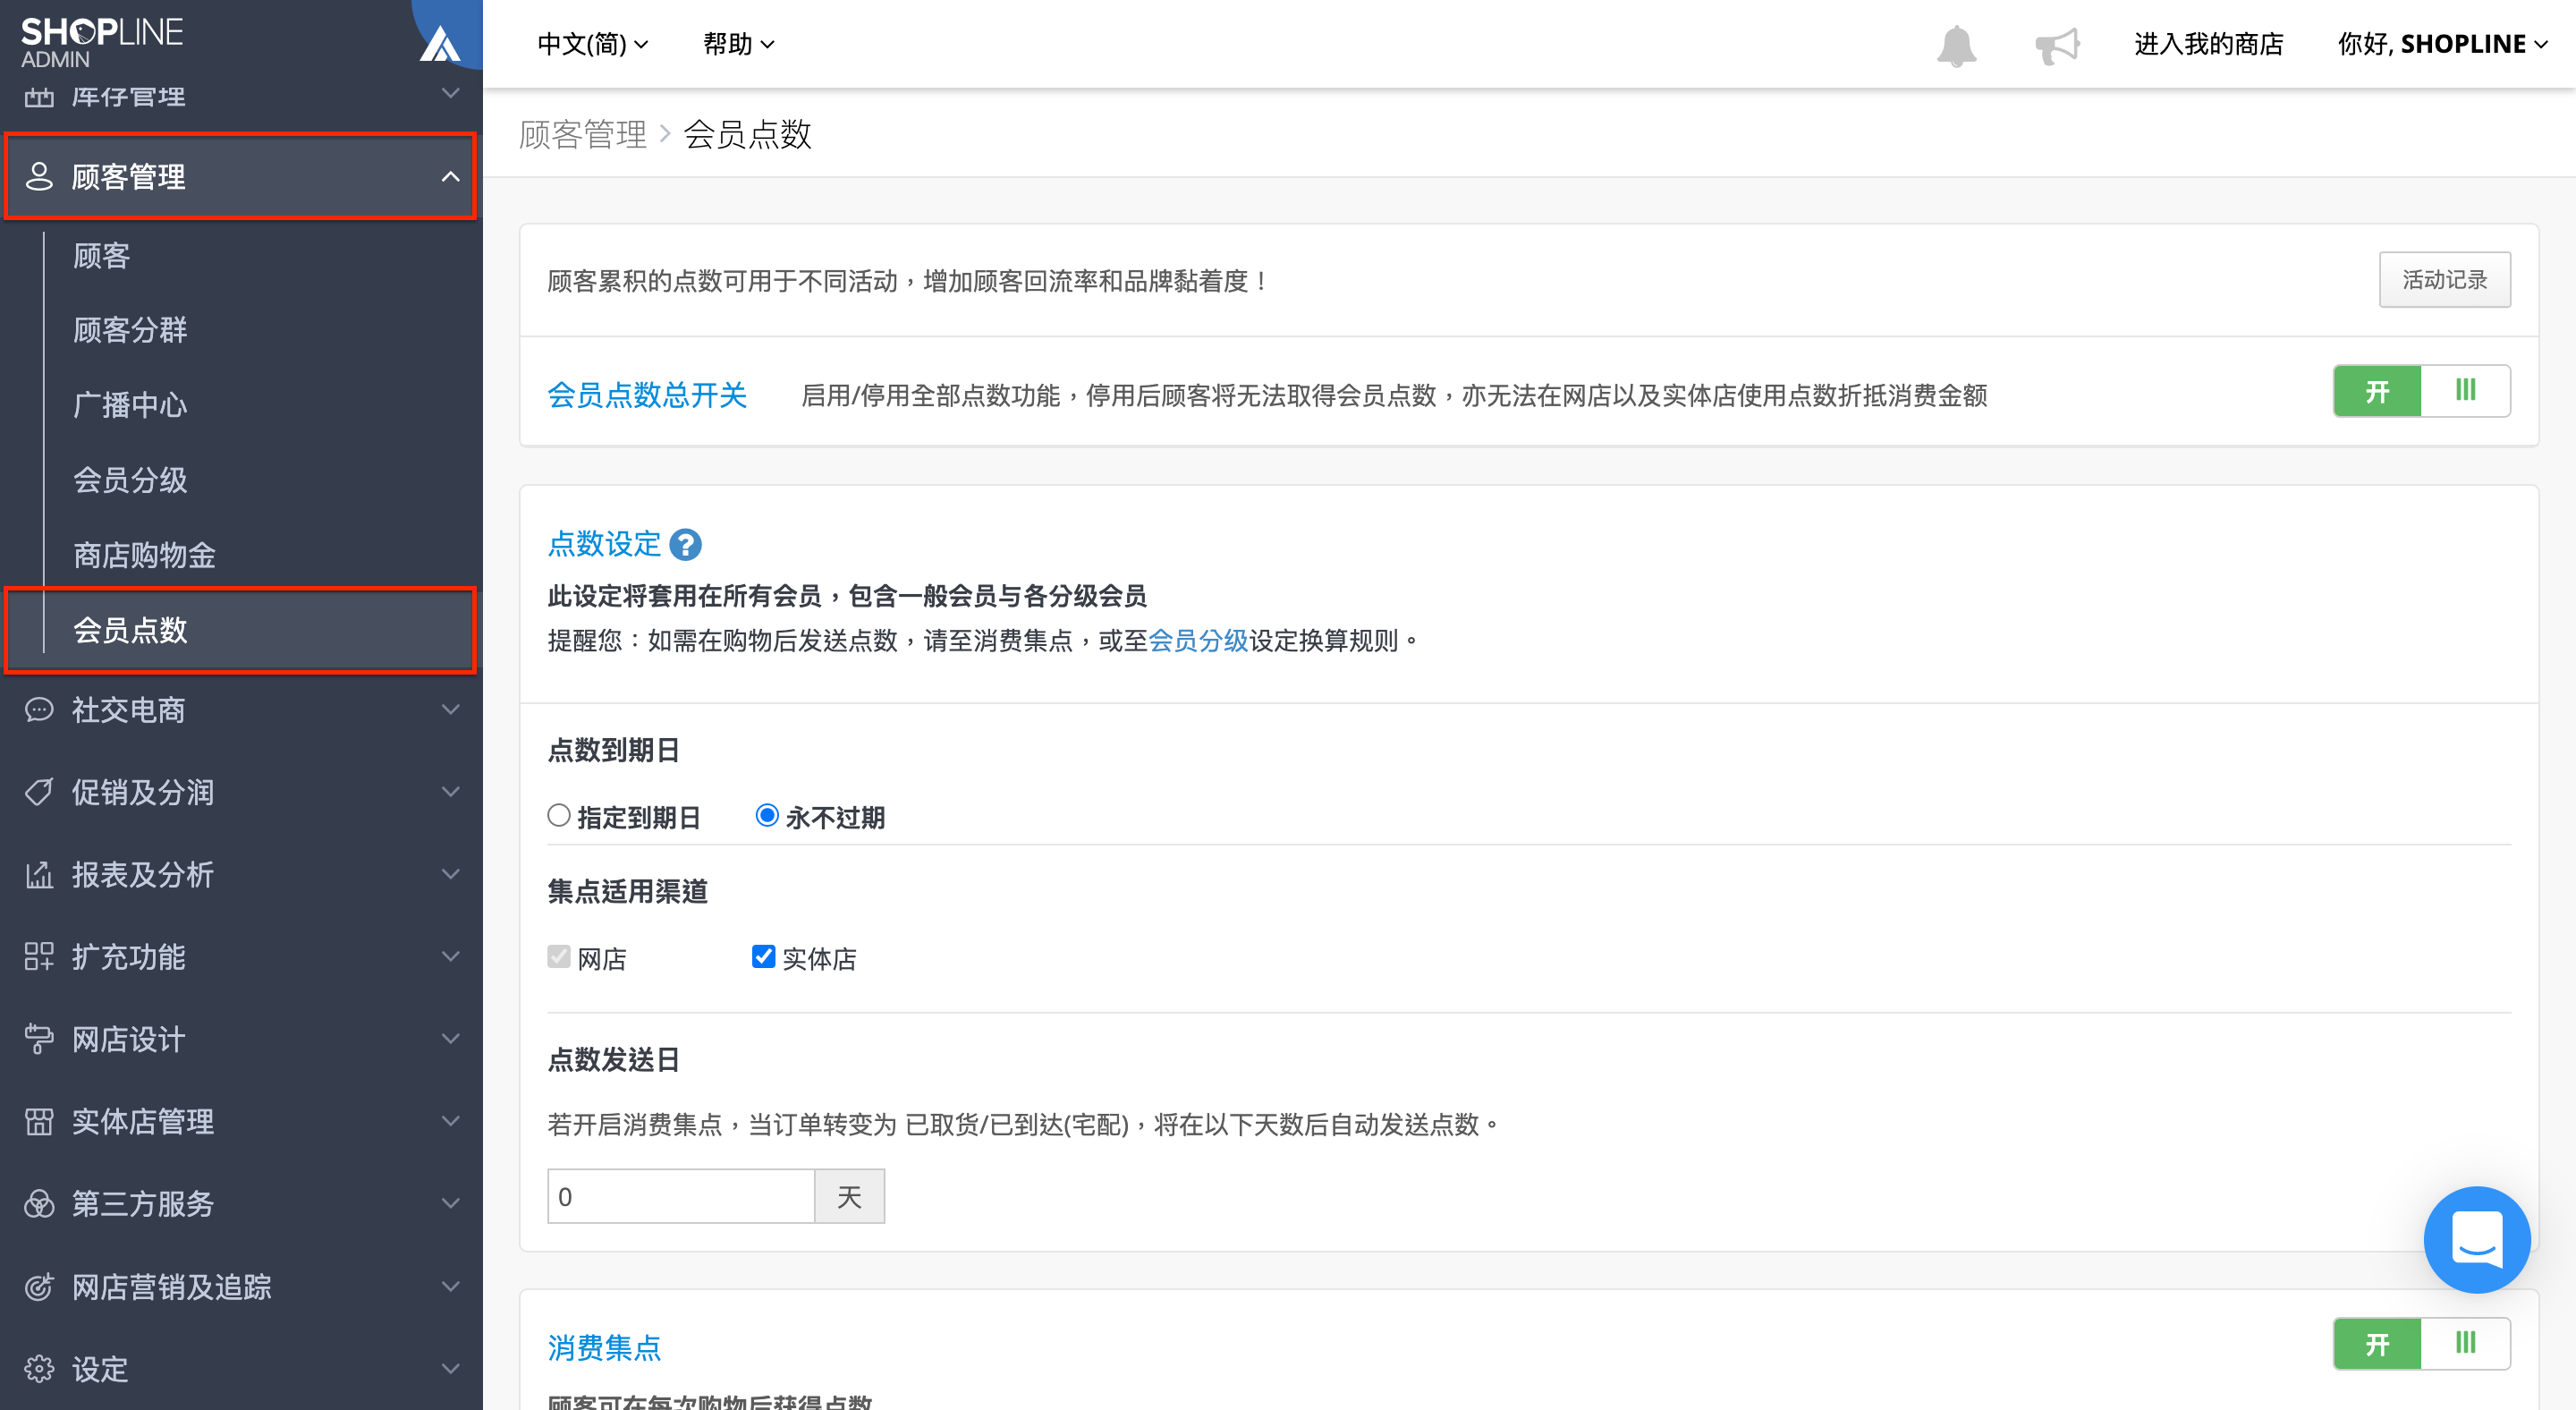Select 商店购物金 in the sidebar
The width and height of the screenshot is (2576, 1410).
click(x=144, y=555)
